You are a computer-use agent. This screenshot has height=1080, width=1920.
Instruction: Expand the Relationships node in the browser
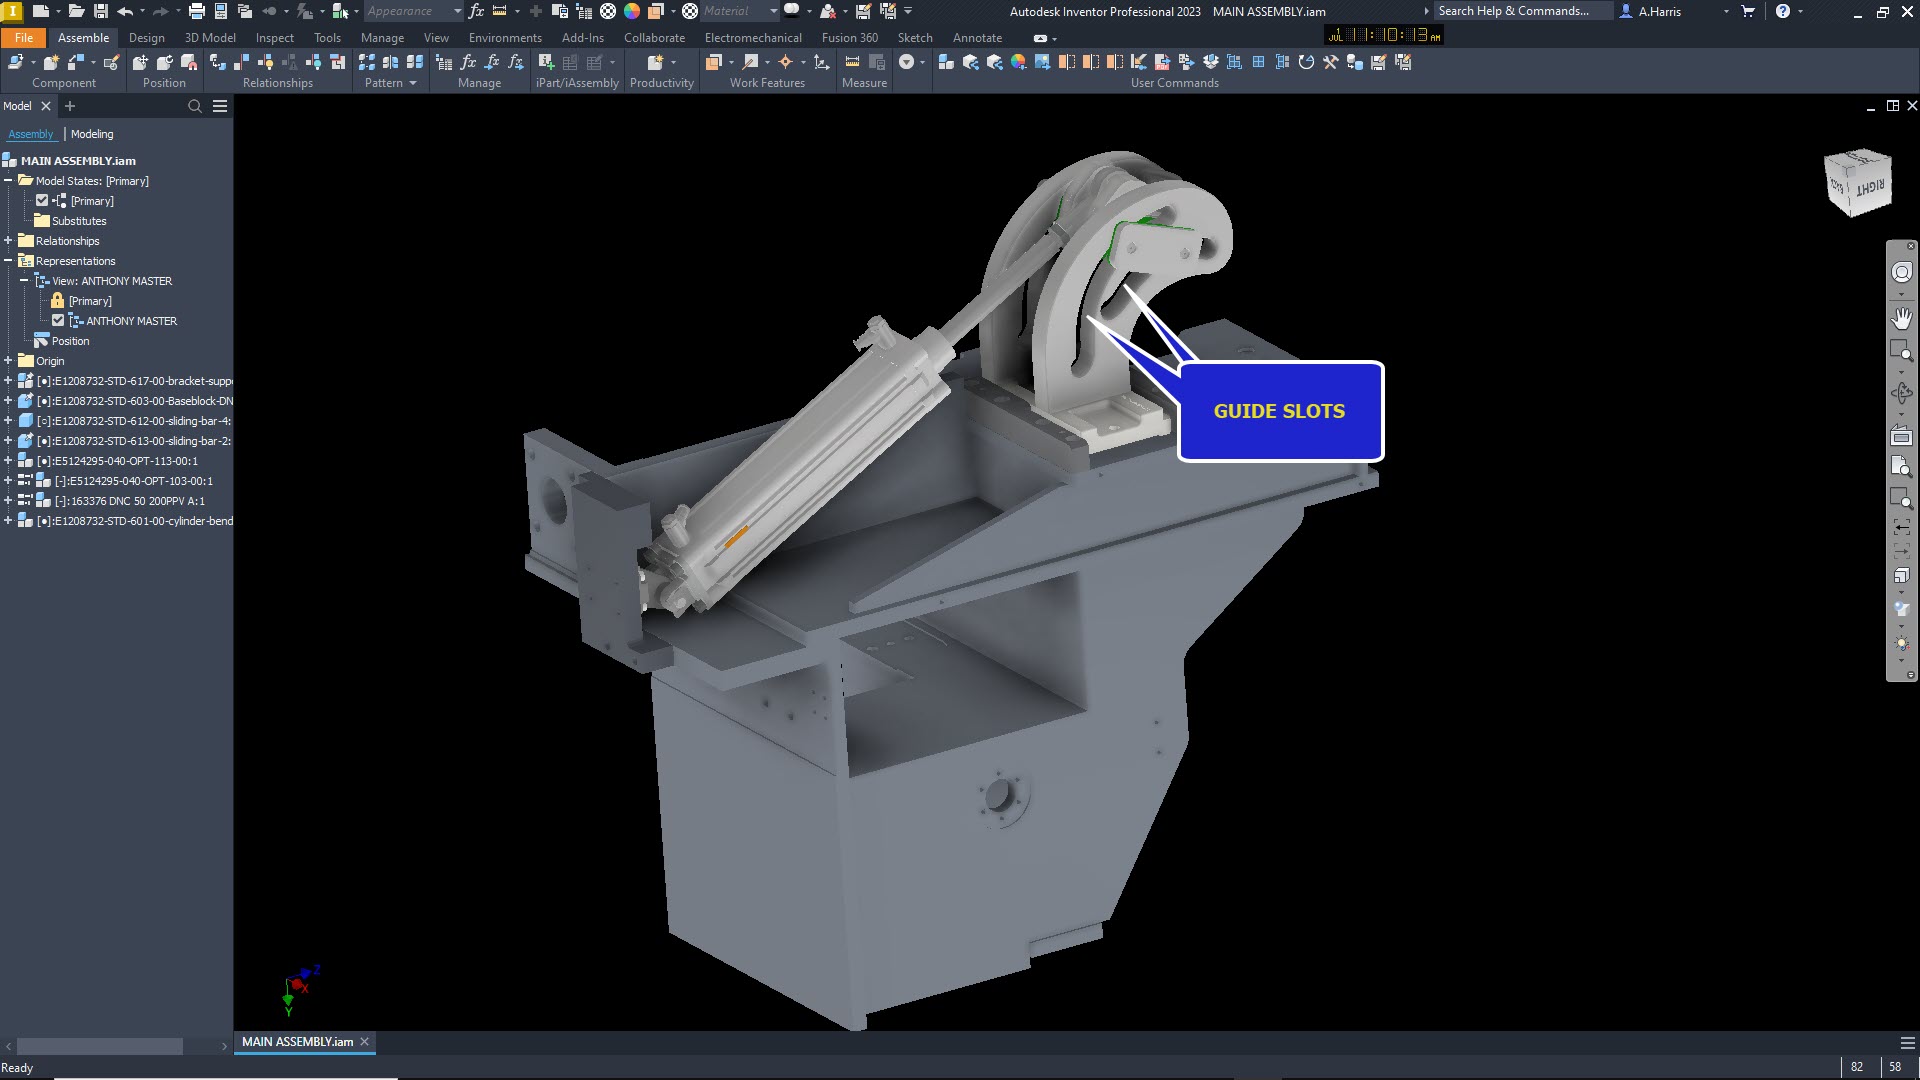click(x=8, y=241)
